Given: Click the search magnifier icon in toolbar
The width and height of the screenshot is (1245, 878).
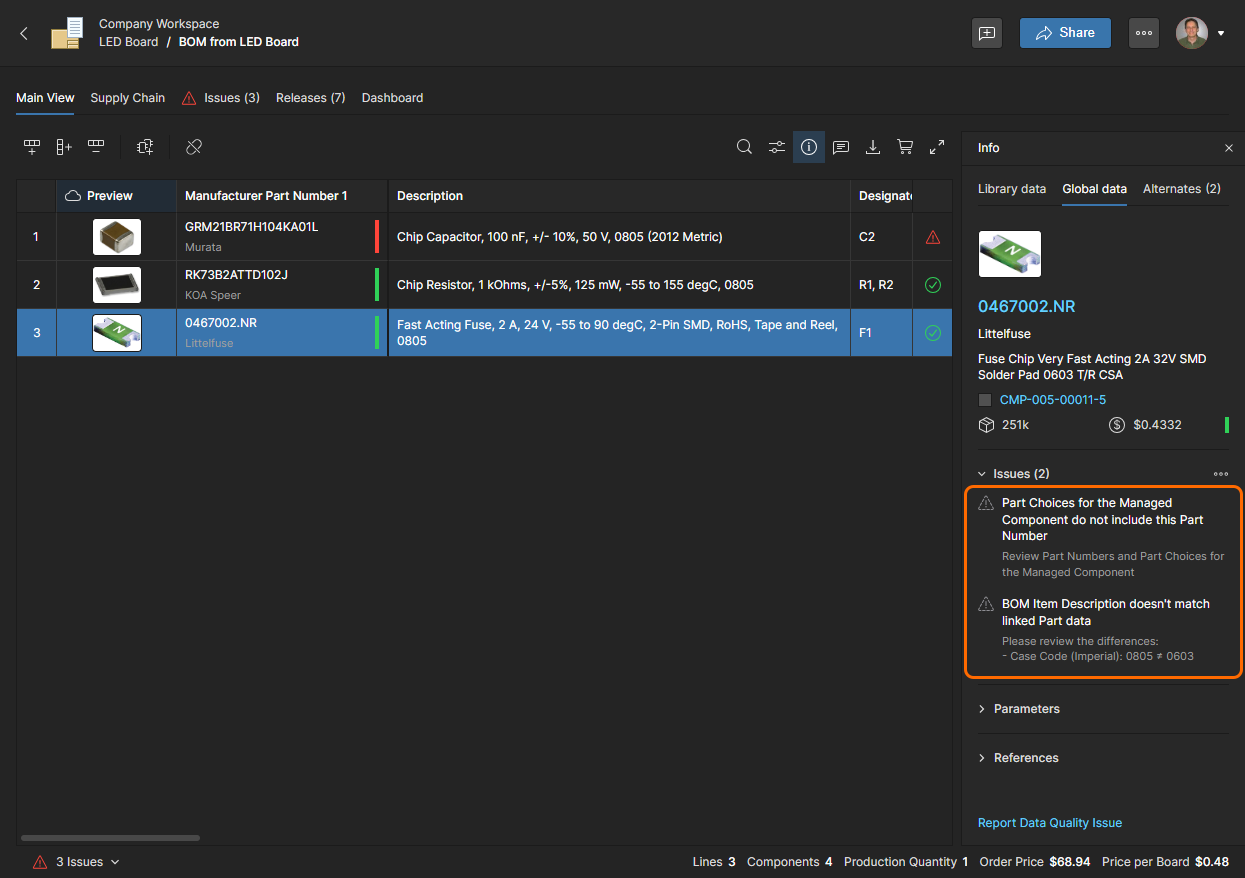Looking at the screenshot, I should pos(744,147).
